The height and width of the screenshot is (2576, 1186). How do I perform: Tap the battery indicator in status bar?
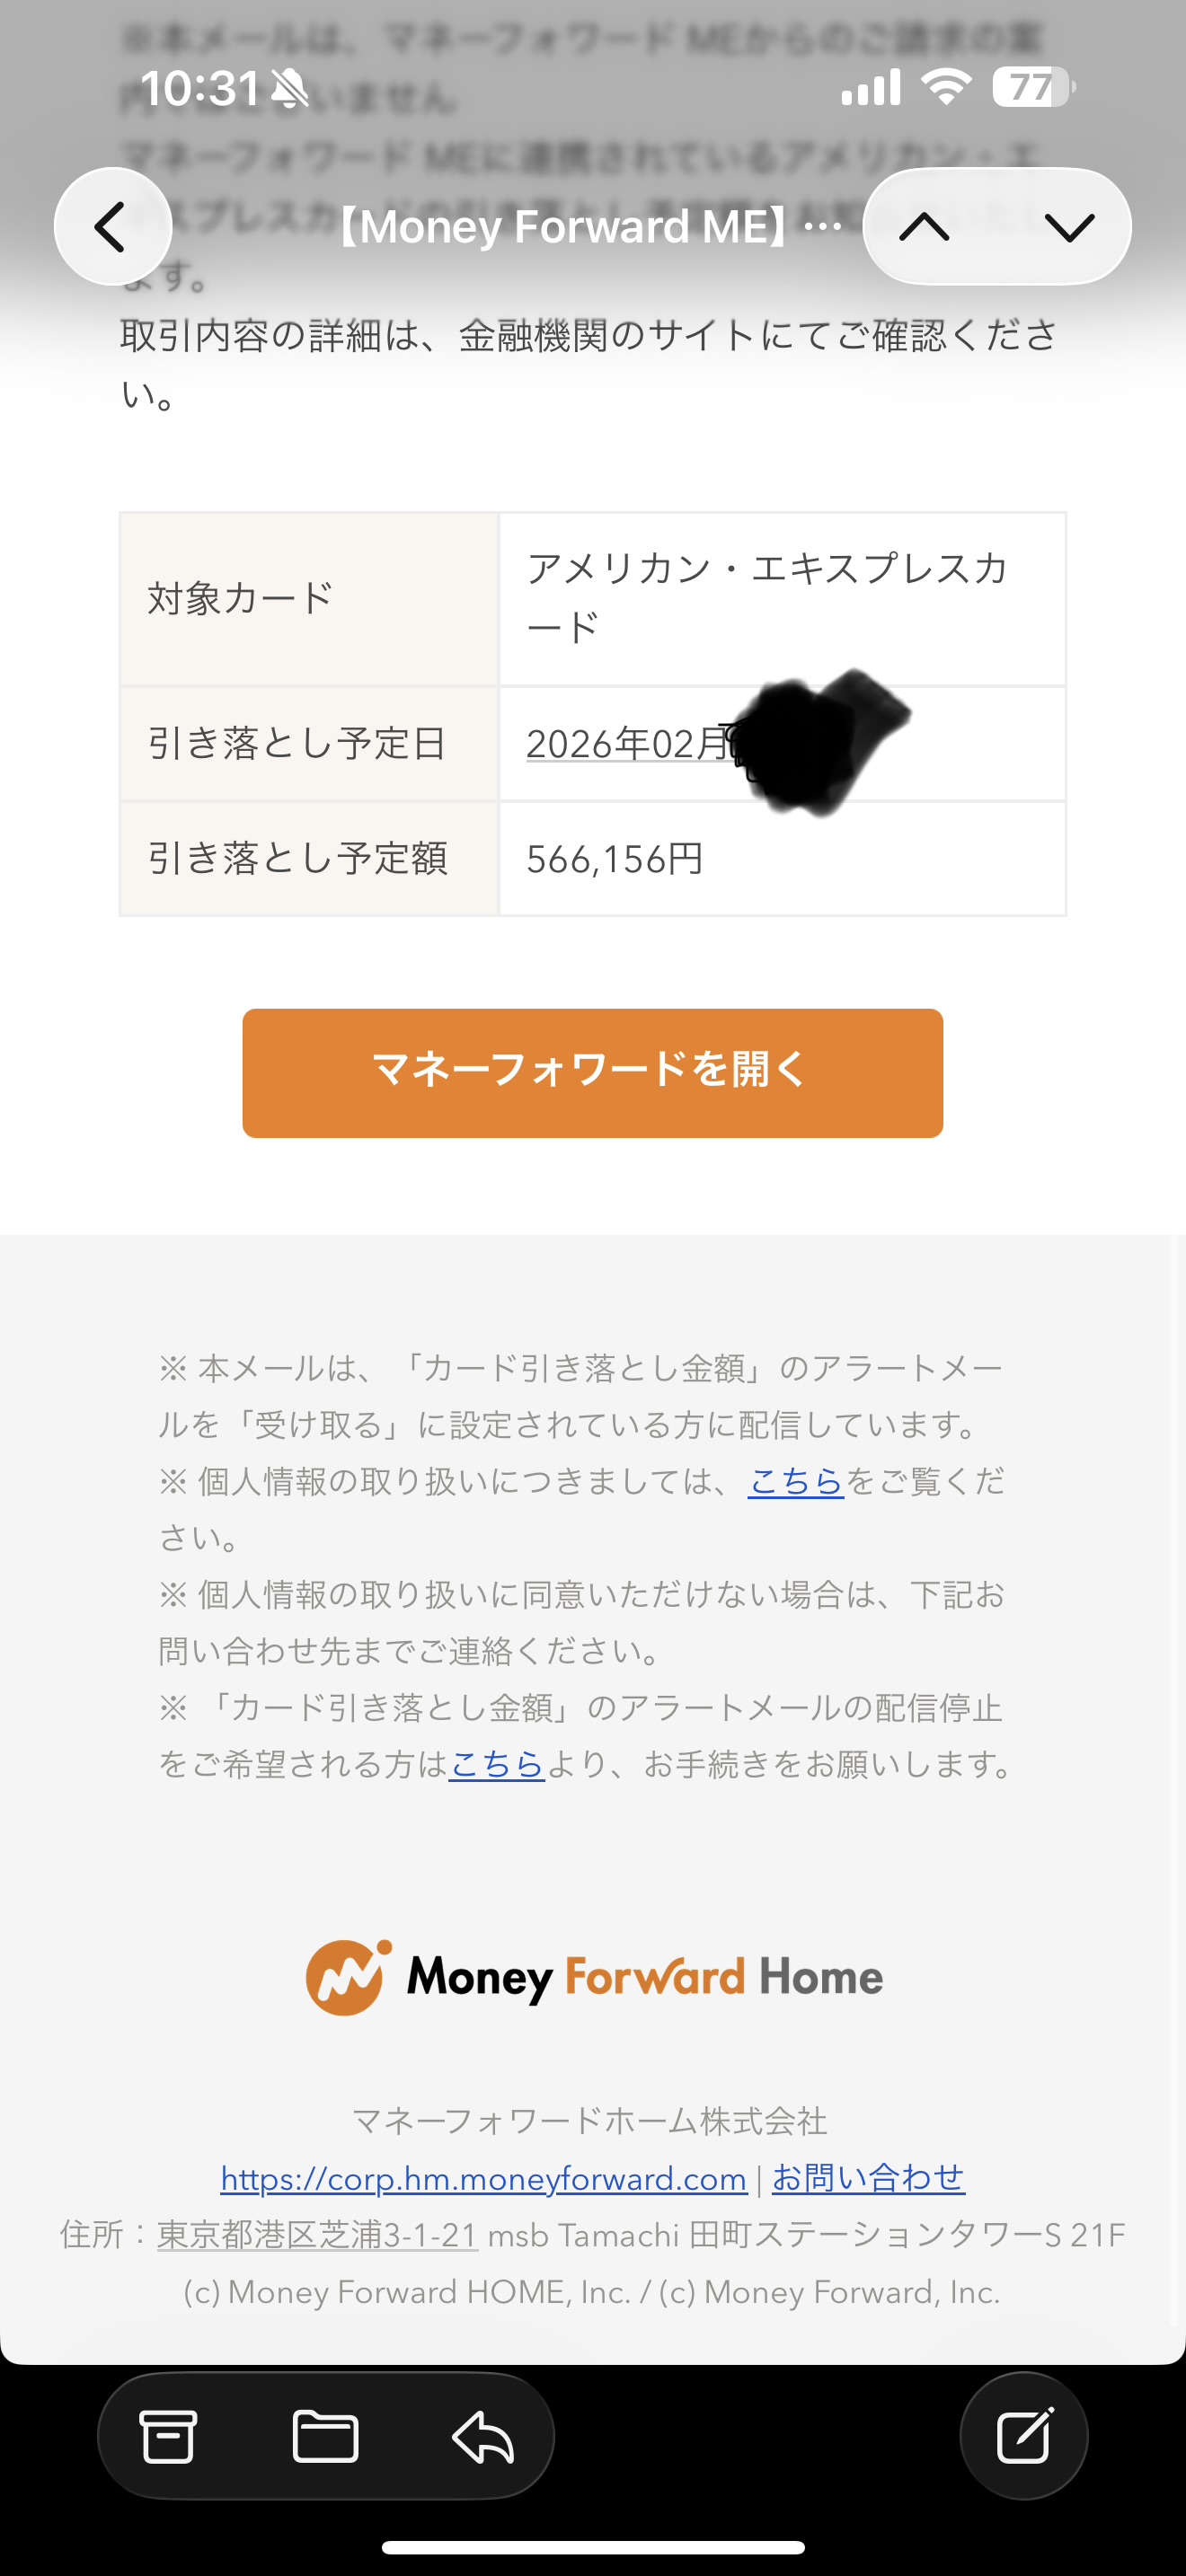[x=1032, y=88]
